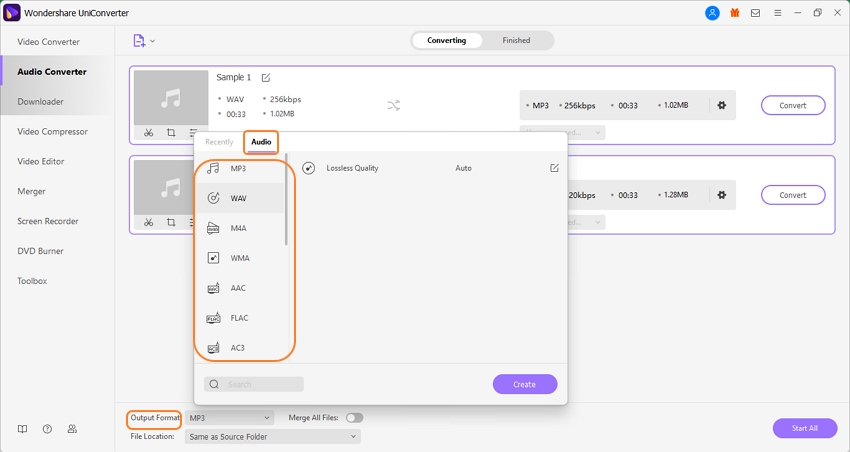
Task: Click the format list scrollbar
Action: [x=287, y=200]
